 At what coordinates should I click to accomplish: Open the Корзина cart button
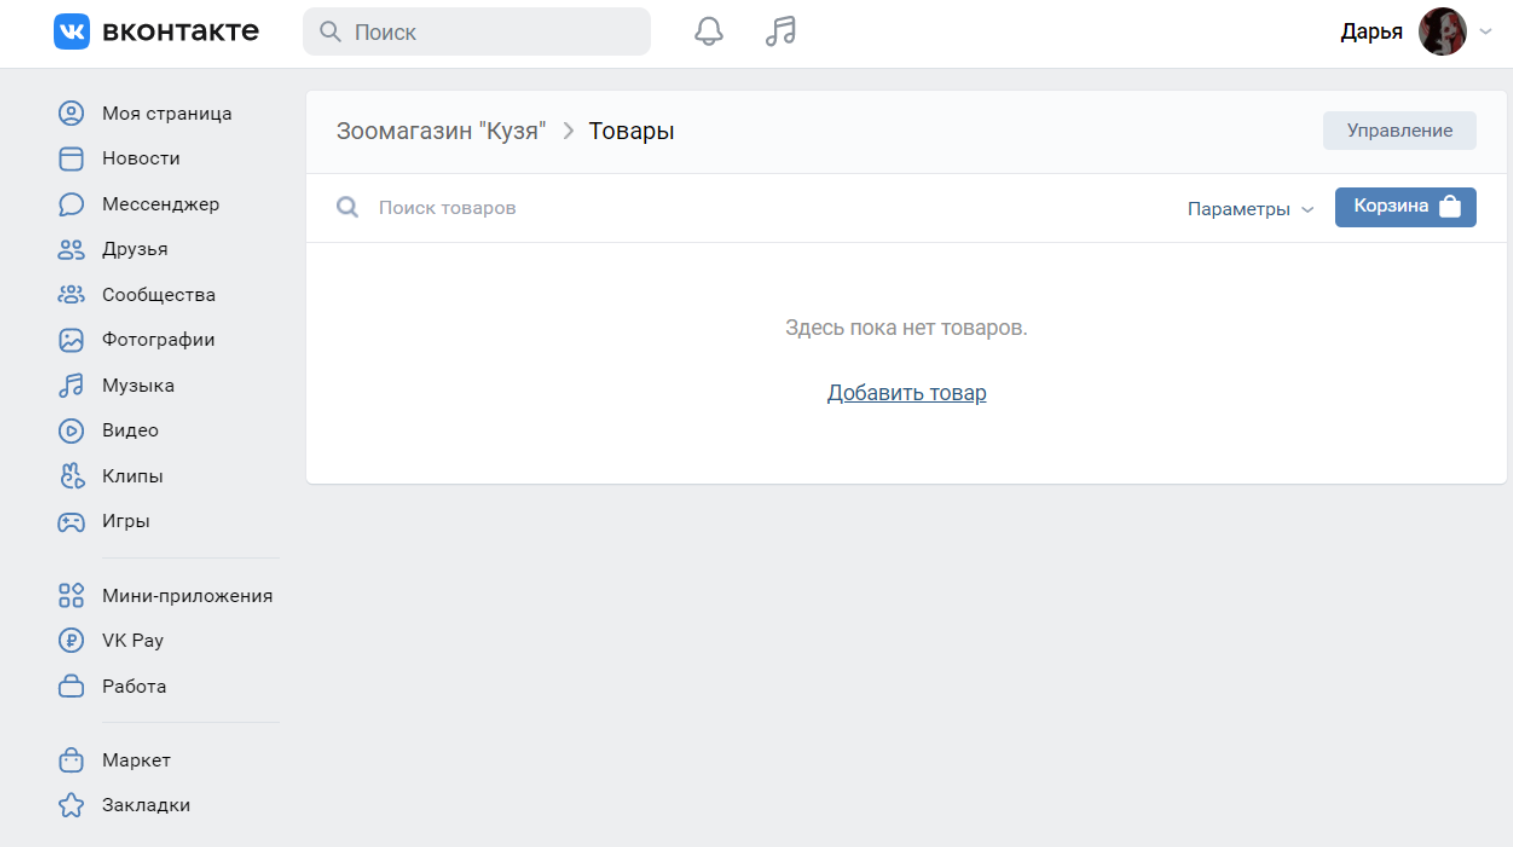tap(1405, 207)
